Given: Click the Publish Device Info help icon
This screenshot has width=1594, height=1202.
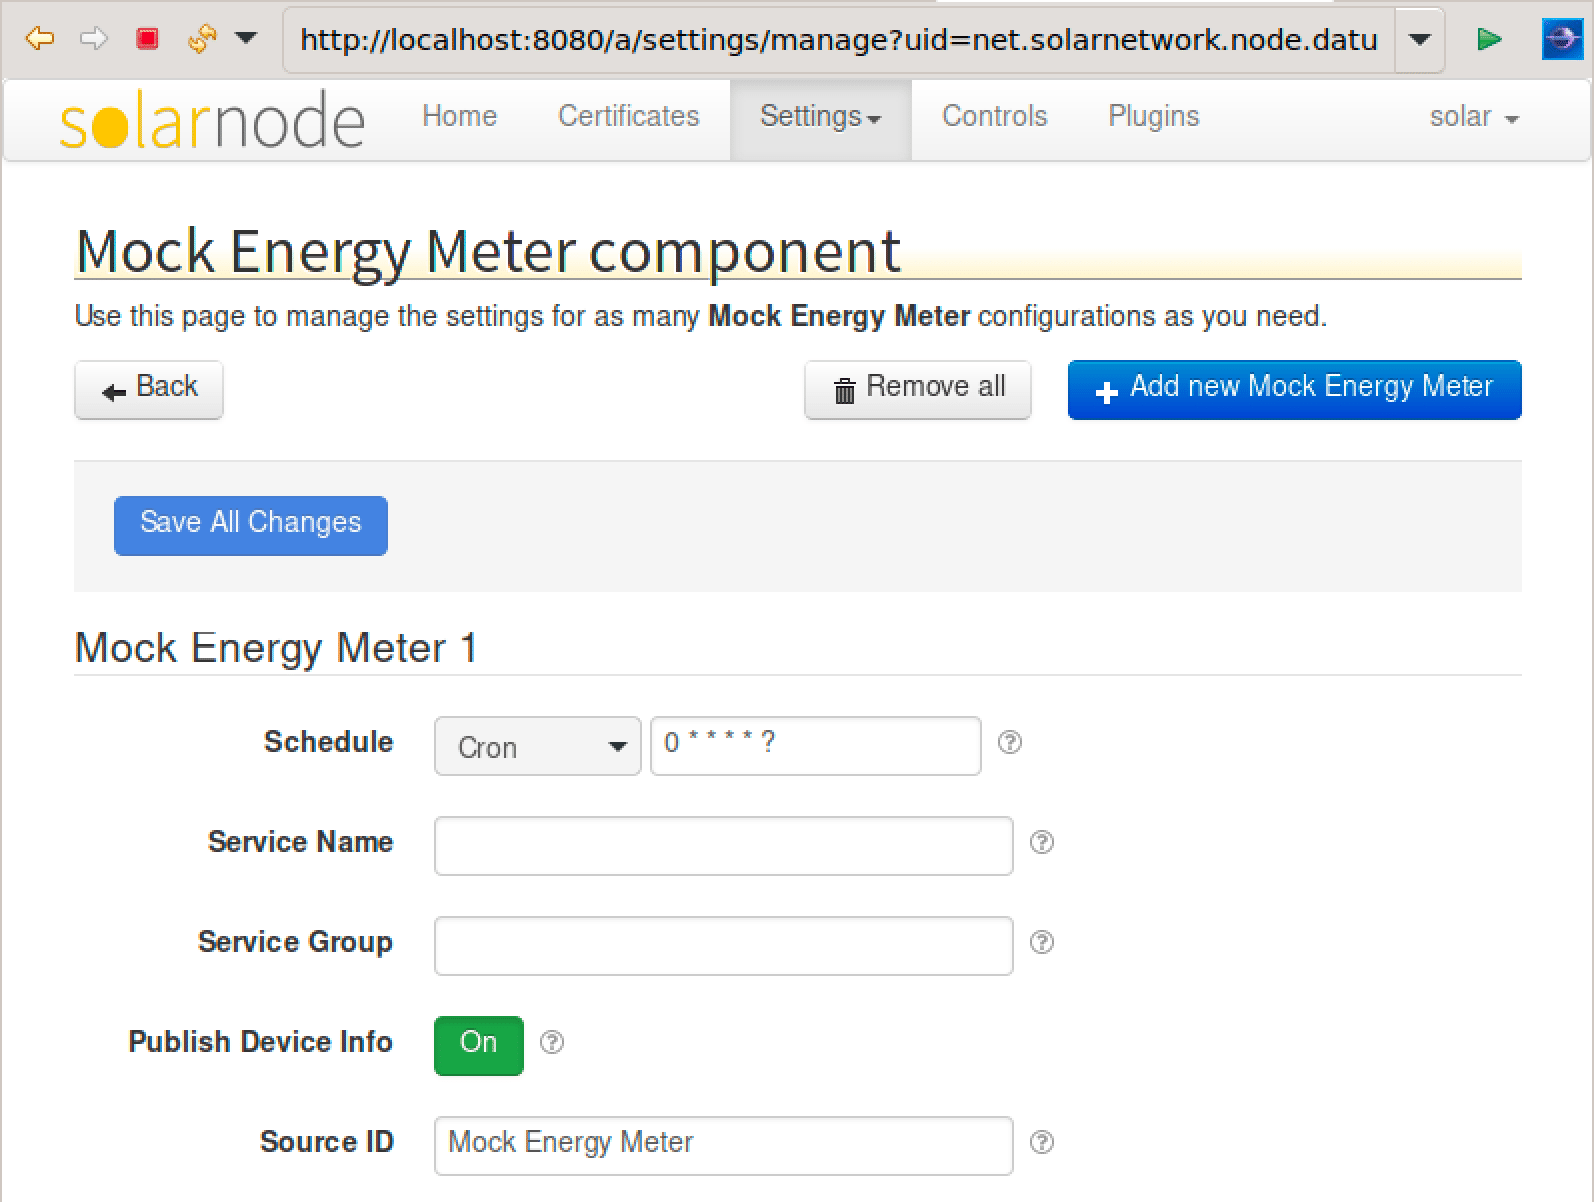Looking at the screenshot, I should (x=552, y=1042).
